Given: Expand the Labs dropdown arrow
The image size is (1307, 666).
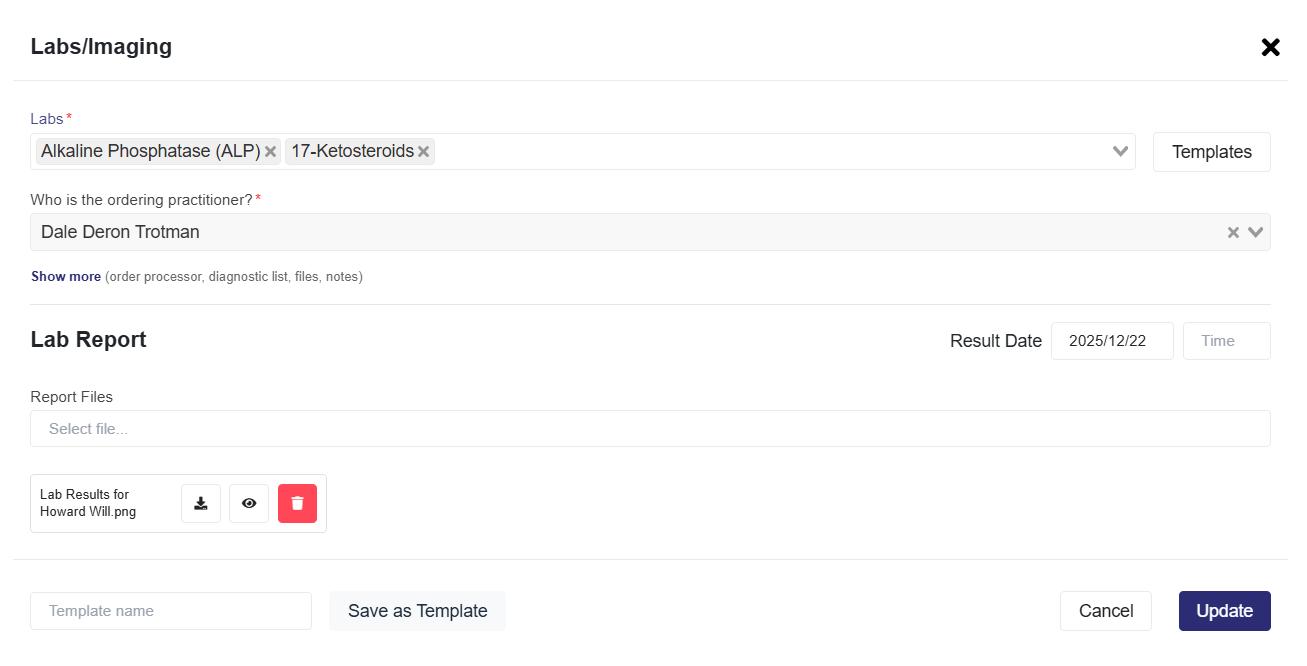Looking at the screenshot, I should (1121, 152).
